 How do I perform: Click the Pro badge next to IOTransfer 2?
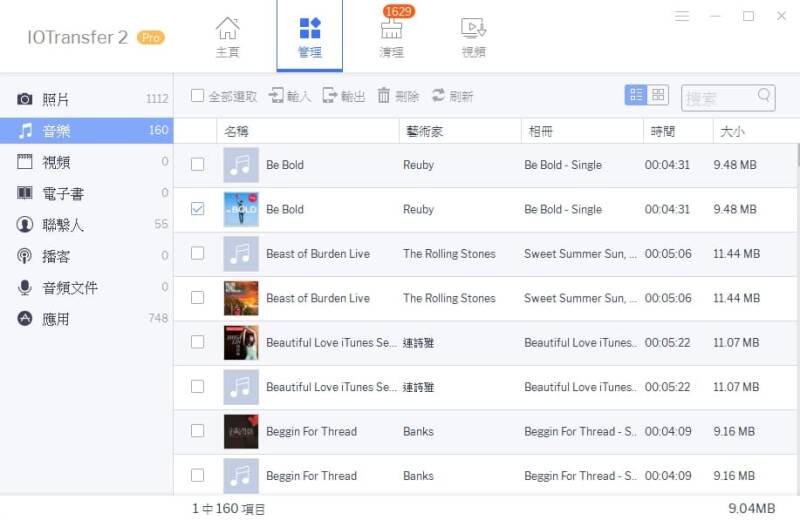pyautogui.click(x=151, y=37)
